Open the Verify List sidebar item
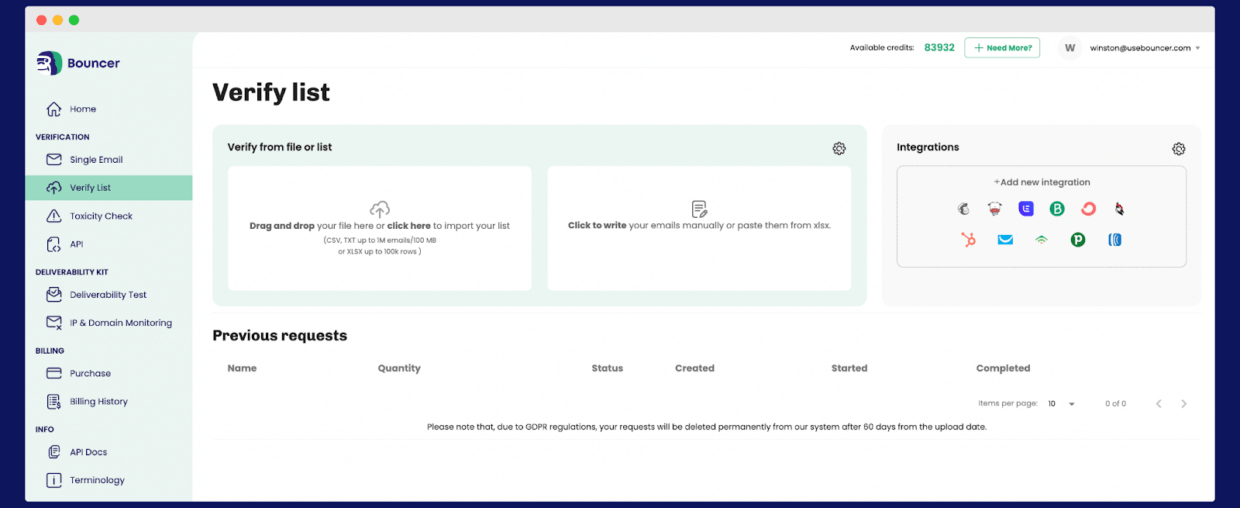 109,188
